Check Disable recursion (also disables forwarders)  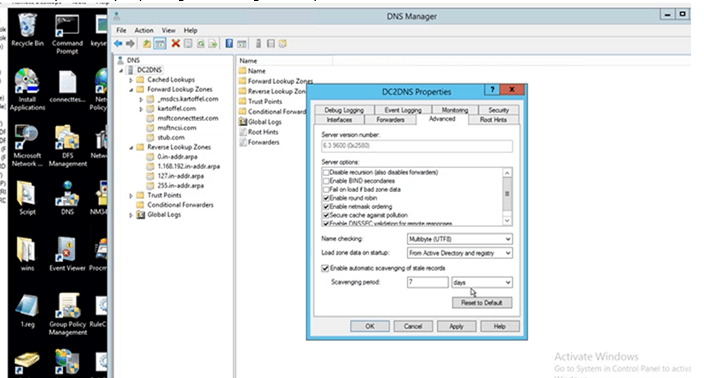pyautogui.click(x=326, y=172)
